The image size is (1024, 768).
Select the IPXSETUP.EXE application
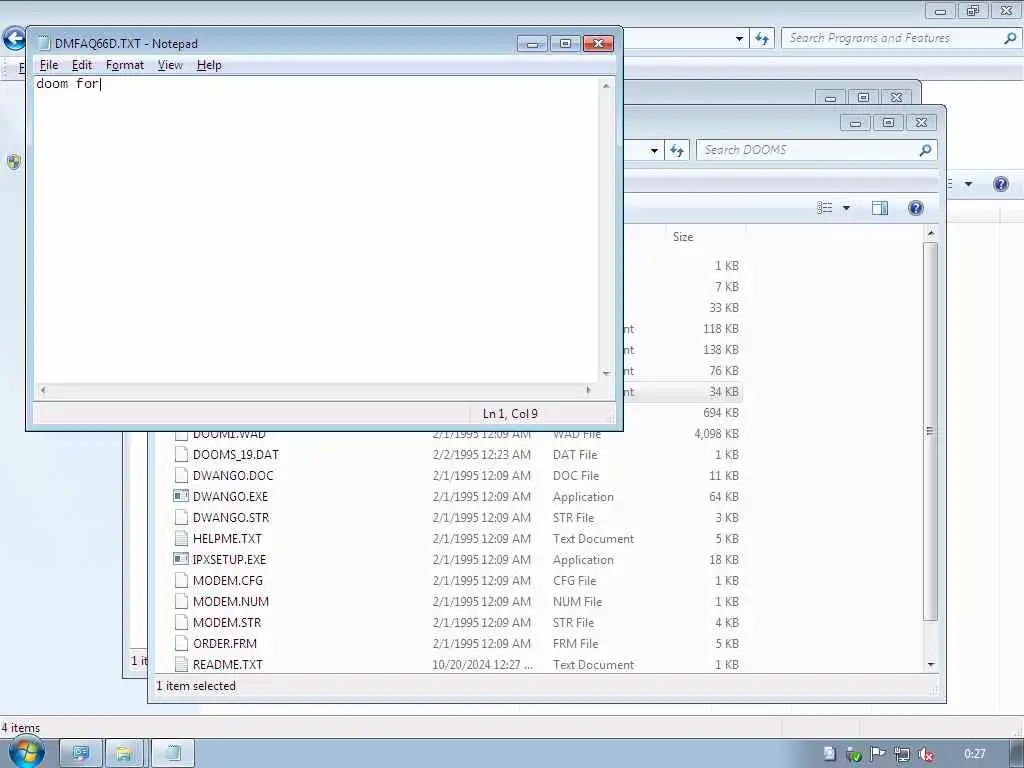click(229, 560)
